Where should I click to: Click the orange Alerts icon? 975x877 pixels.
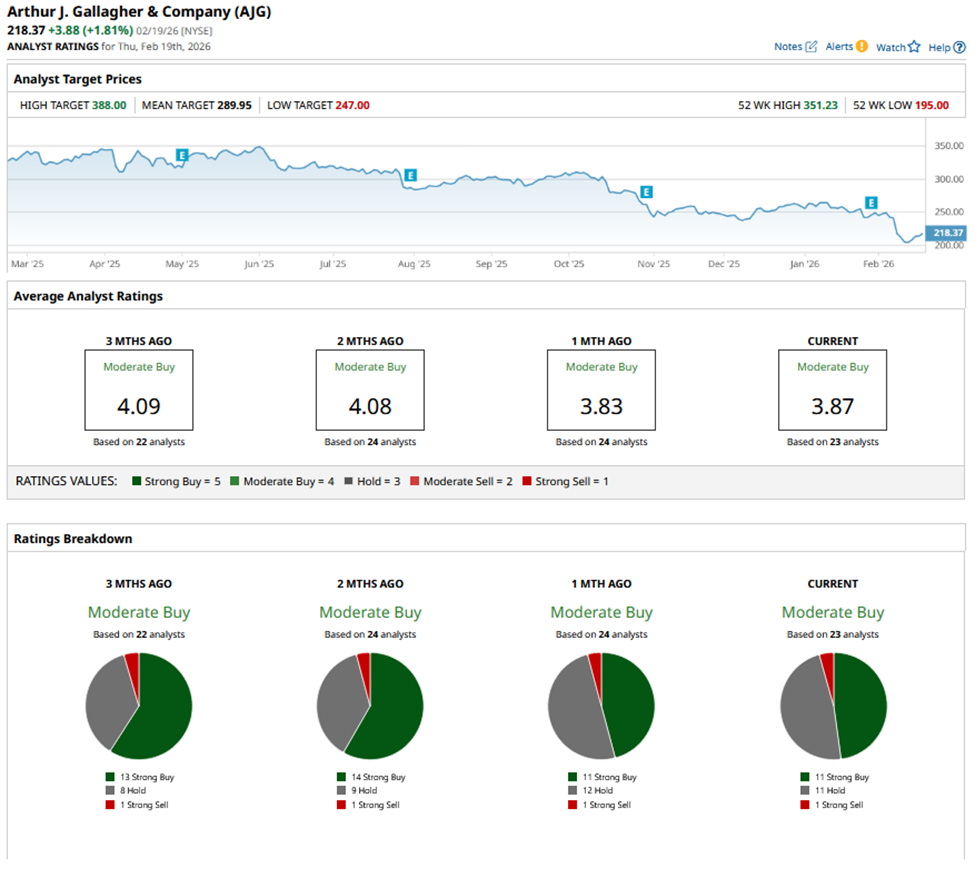coord(861,46)
